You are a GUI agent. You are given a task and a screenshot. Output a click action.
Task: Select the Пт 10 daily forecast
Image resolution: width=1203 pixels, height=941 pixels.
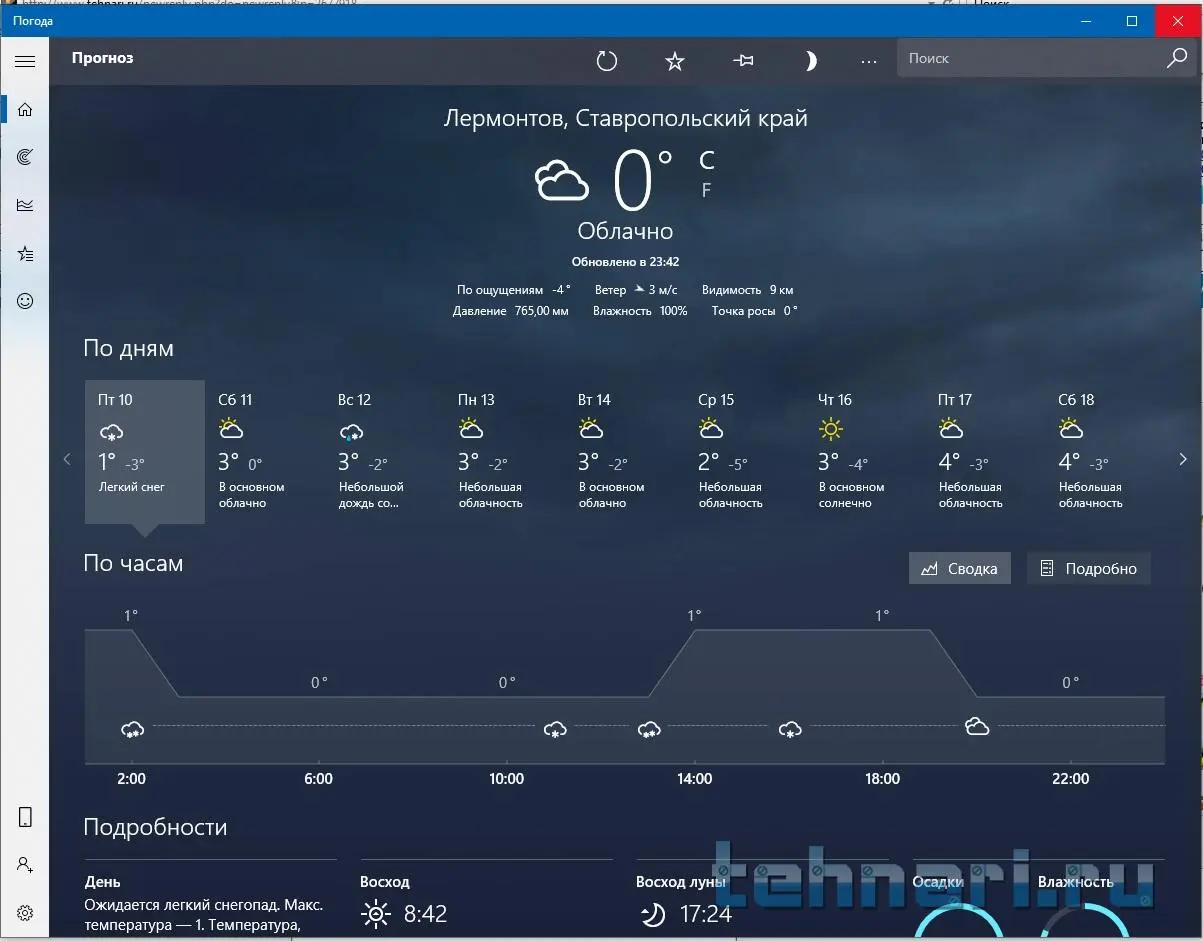coord(145,452)
